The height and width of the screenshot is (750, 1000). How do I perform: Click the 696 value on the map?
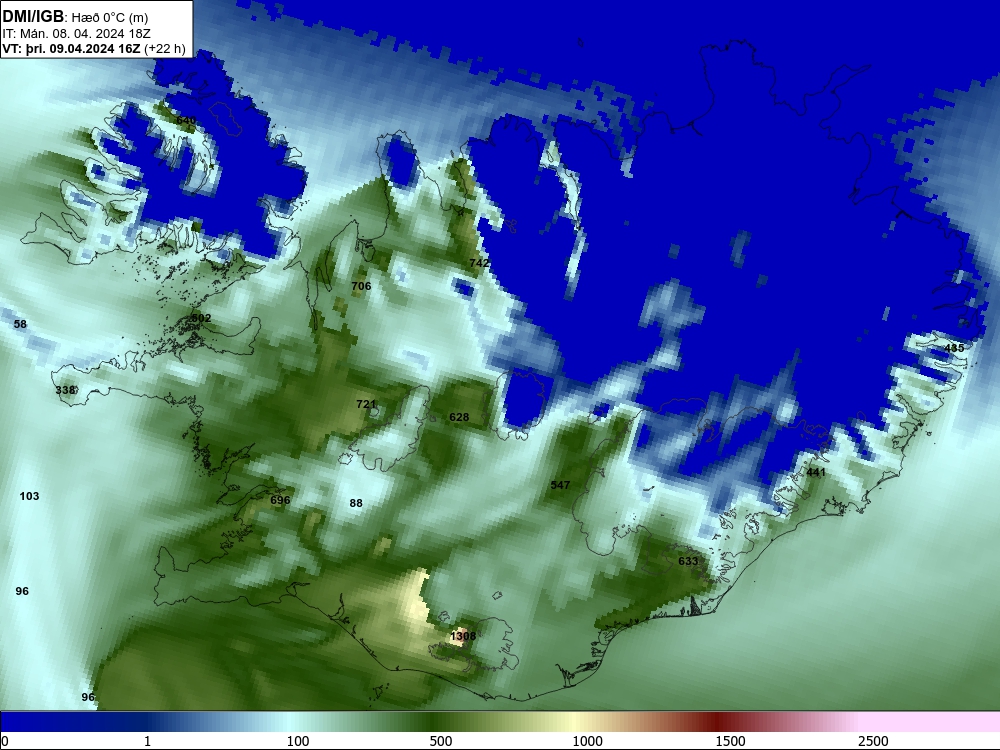coord(280,500)
